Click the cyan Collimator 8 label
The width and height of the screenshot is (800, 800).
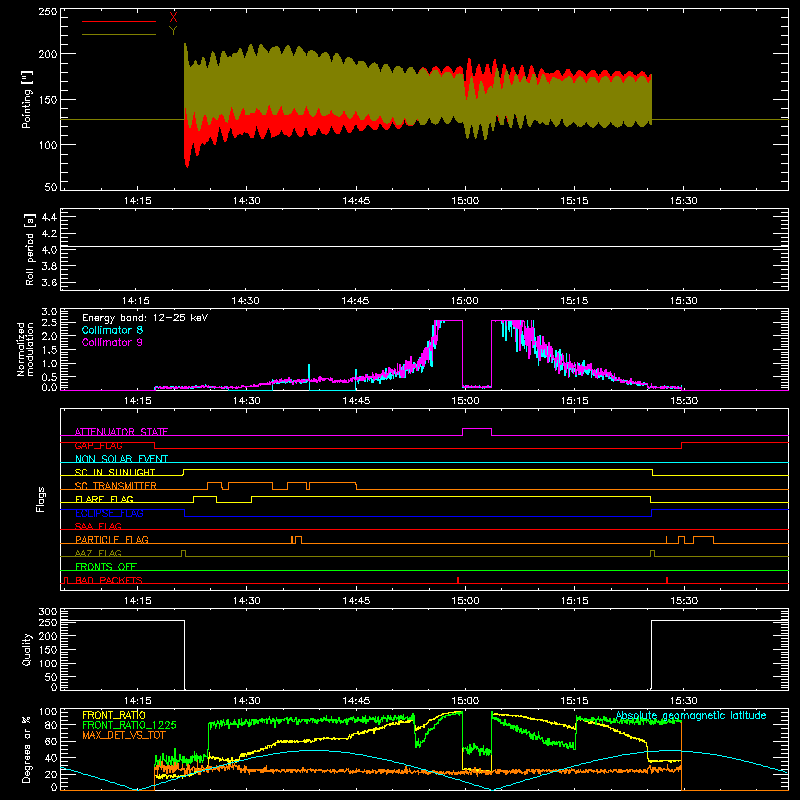point(112,330)
